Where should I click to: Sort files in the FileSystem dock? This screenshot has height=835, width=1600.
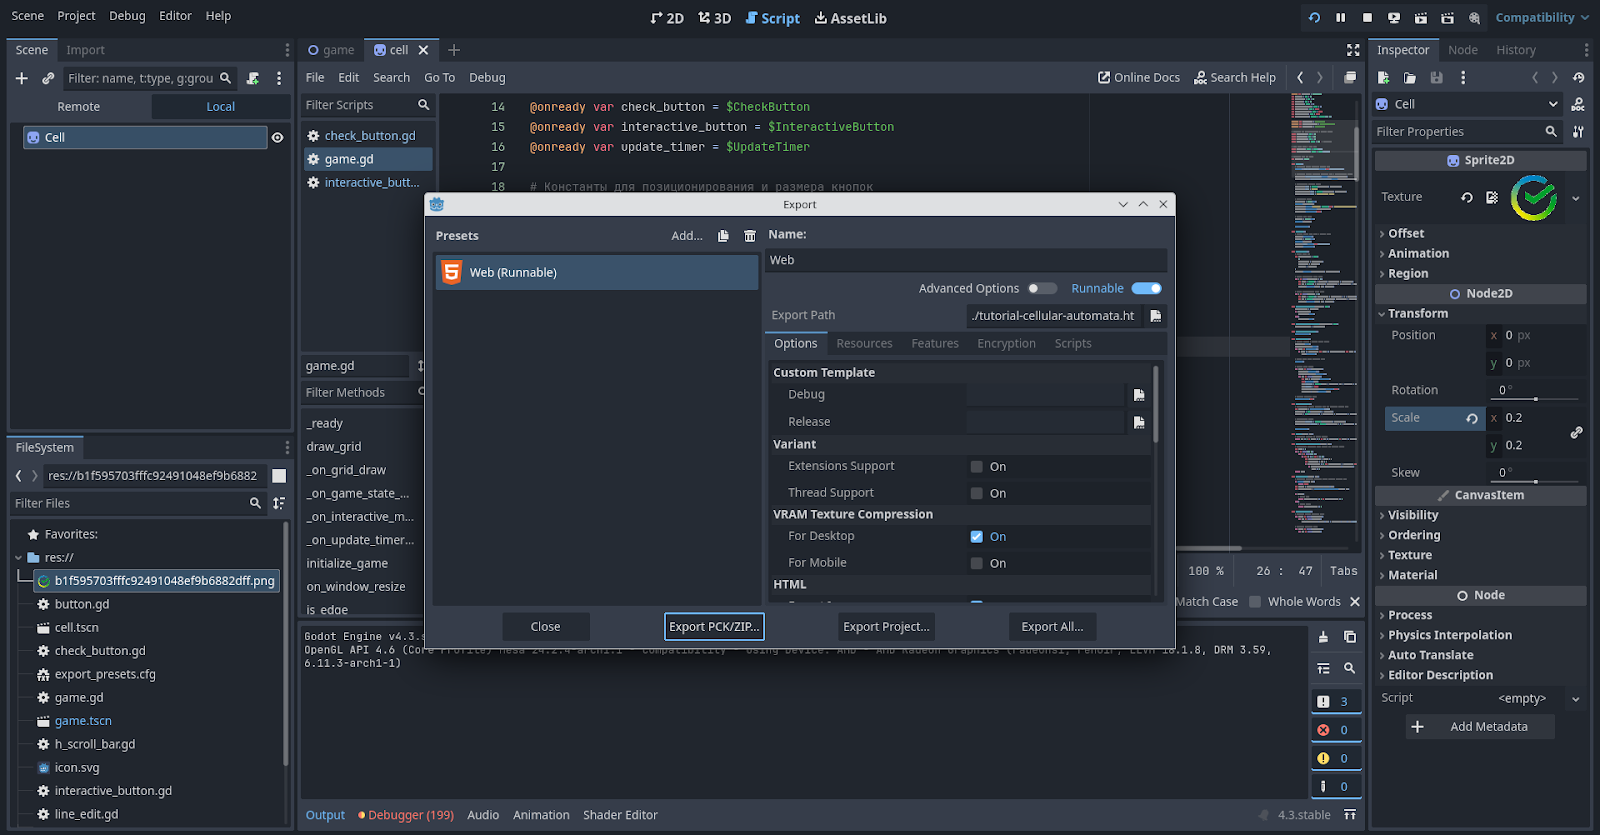pyautogui.click(x=279, y=504)
